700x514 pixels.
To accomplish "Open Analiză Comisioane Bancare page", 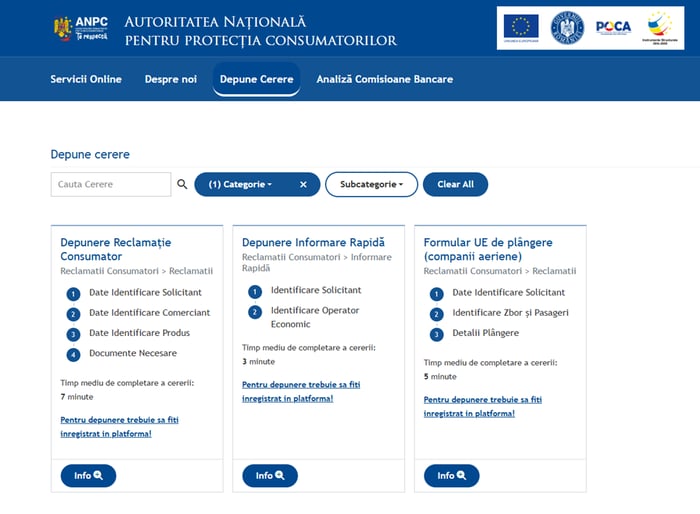I will (x=385, y=79).
